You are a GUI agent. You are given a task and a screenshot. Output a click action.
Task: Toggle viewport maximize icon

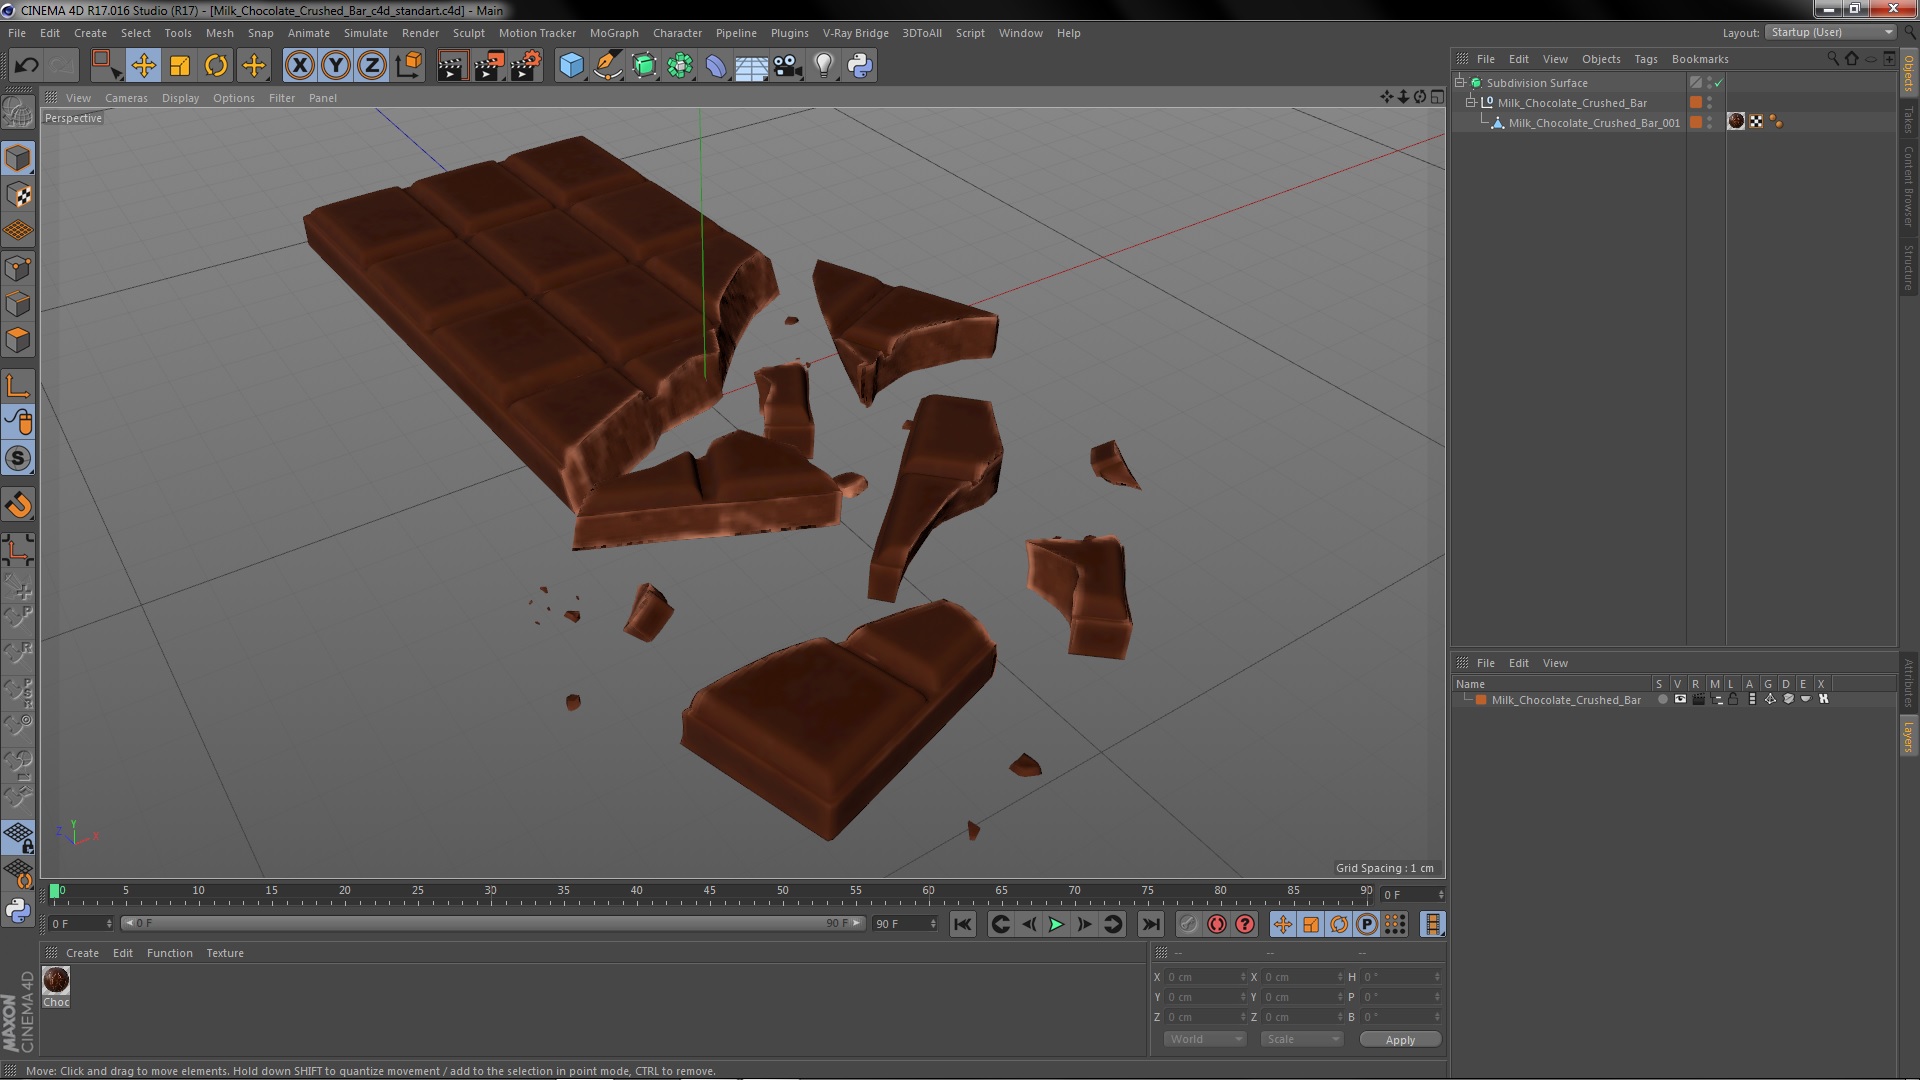click(1437, 97)
